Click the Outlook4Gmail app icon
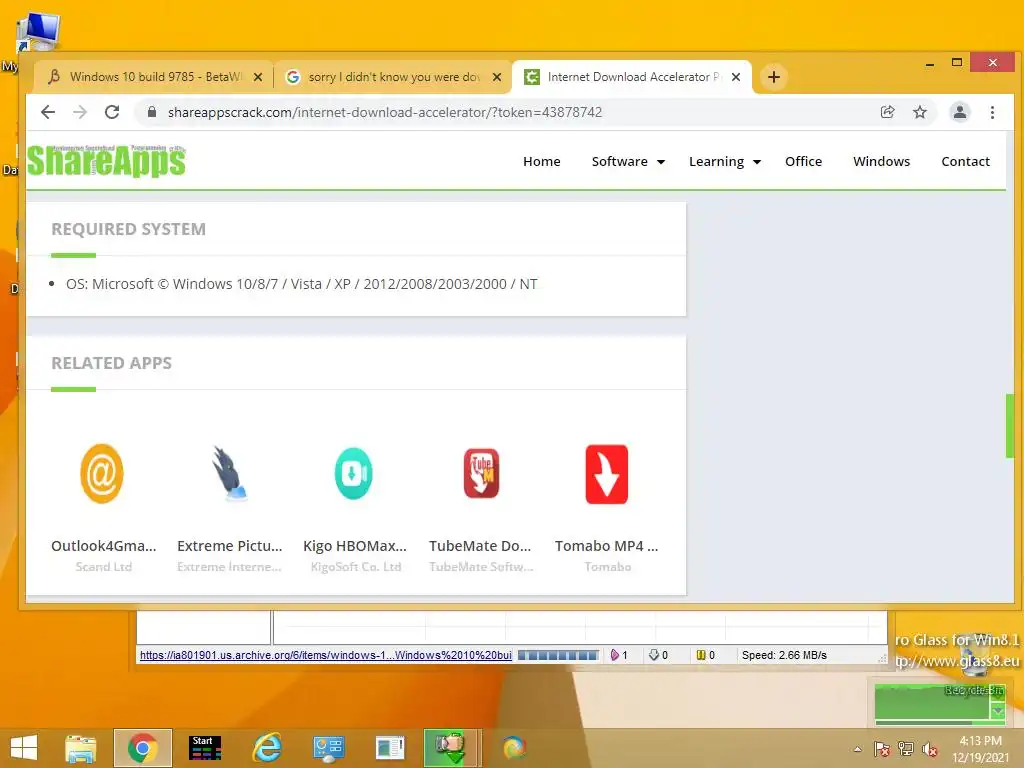This screenshot has width=1024, height=768. [x=102, y=473]
